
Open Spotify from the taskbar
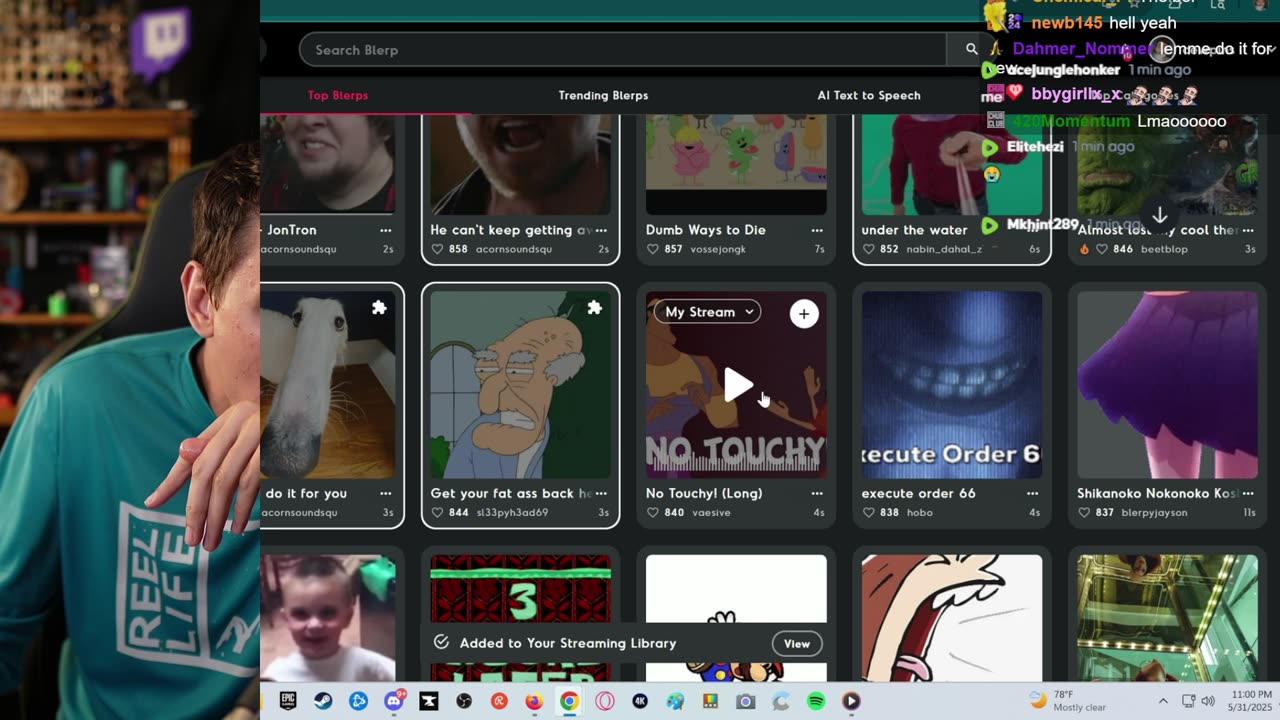[816, 701]
